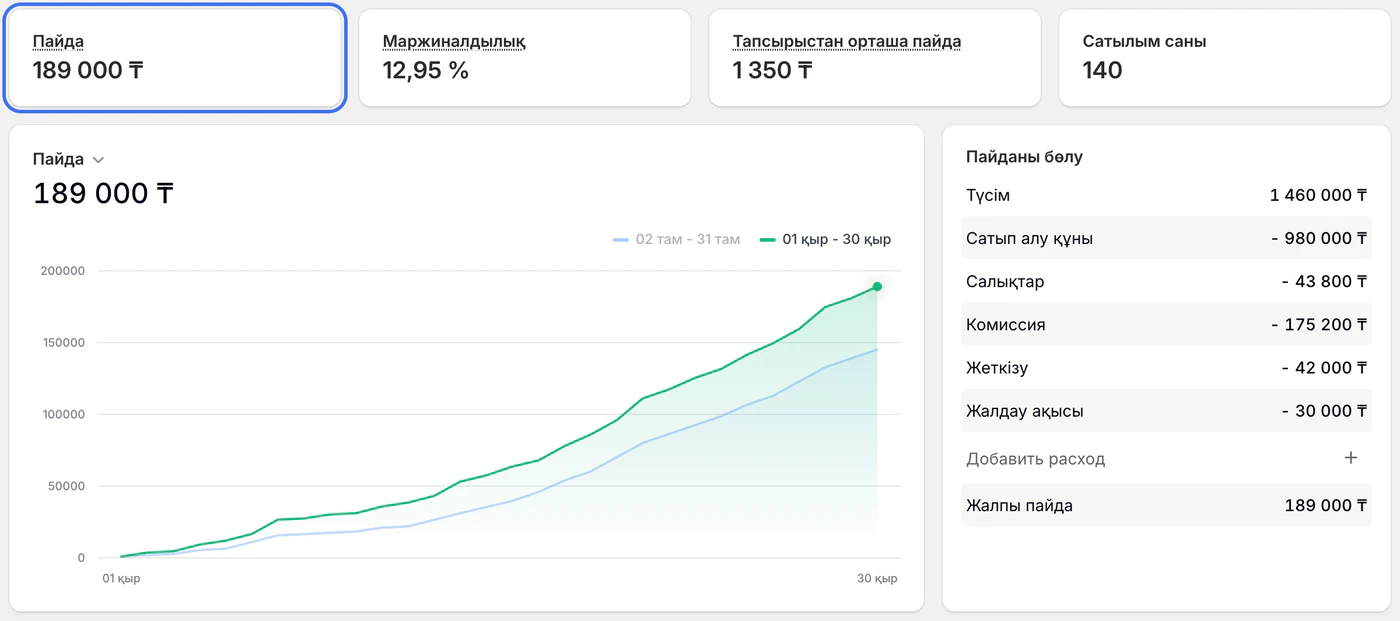Click the Жеткізу amount - 42 000 ₸
Image resolution: width=1400 pixels, height=621 pixels.
(1324, 368)
